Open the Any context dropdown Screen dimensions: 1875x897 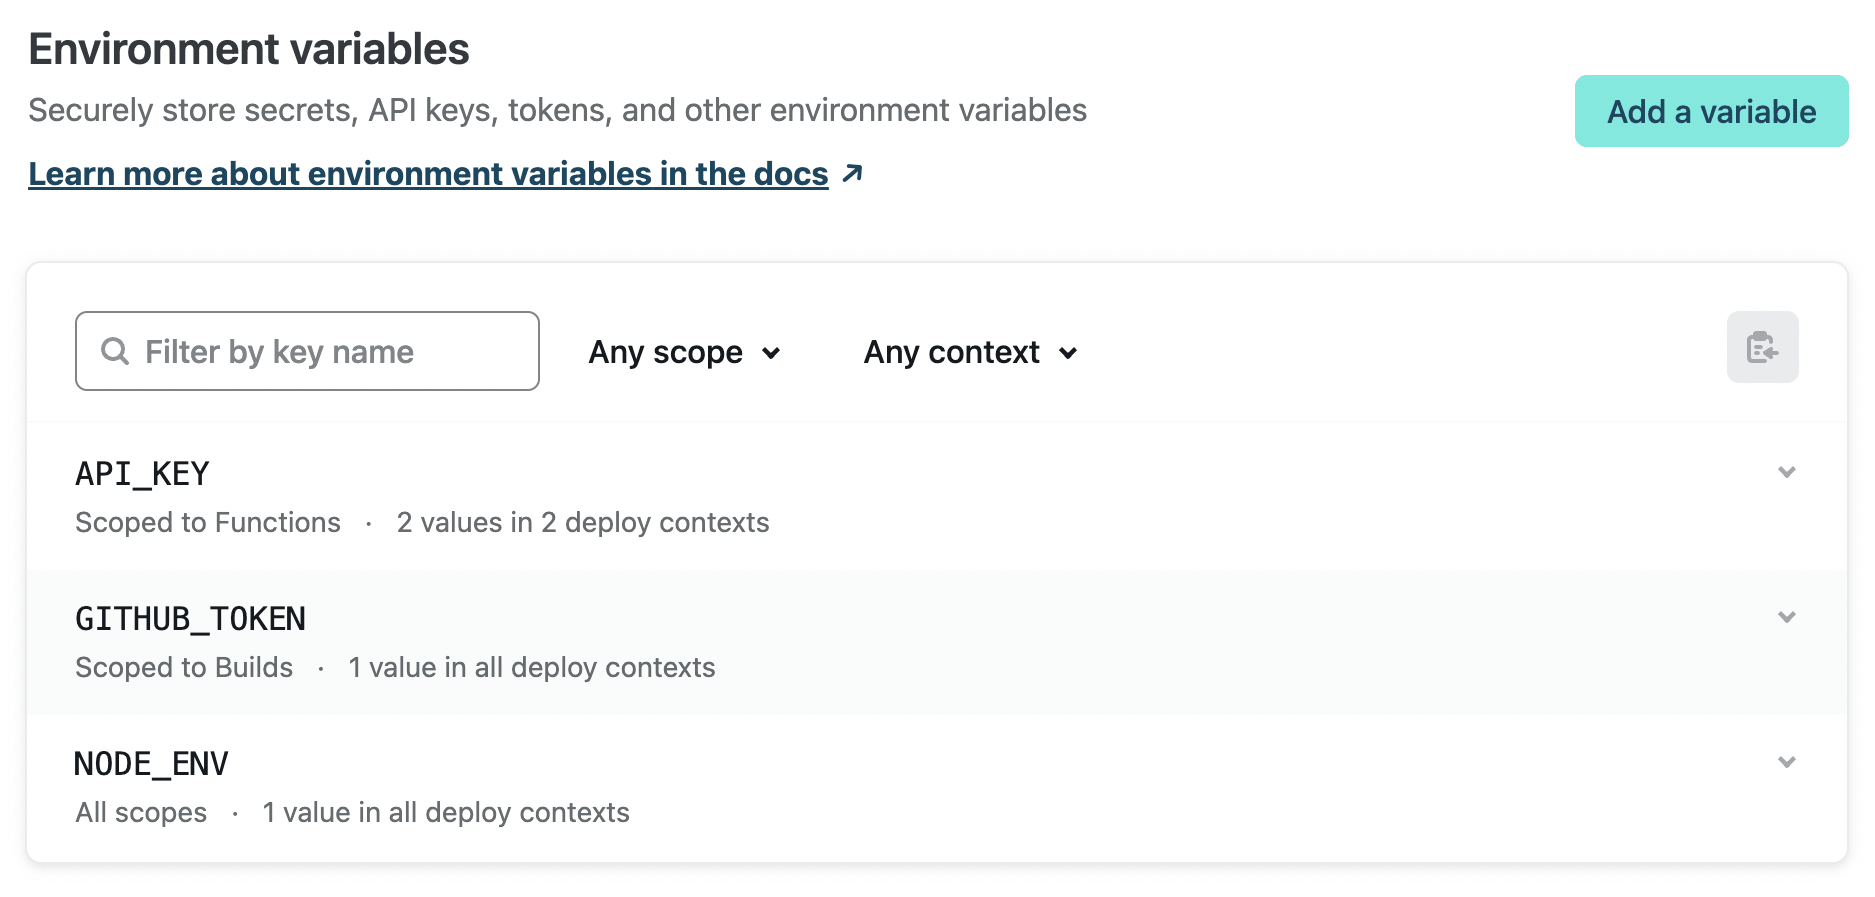click(x=951, y=352)
